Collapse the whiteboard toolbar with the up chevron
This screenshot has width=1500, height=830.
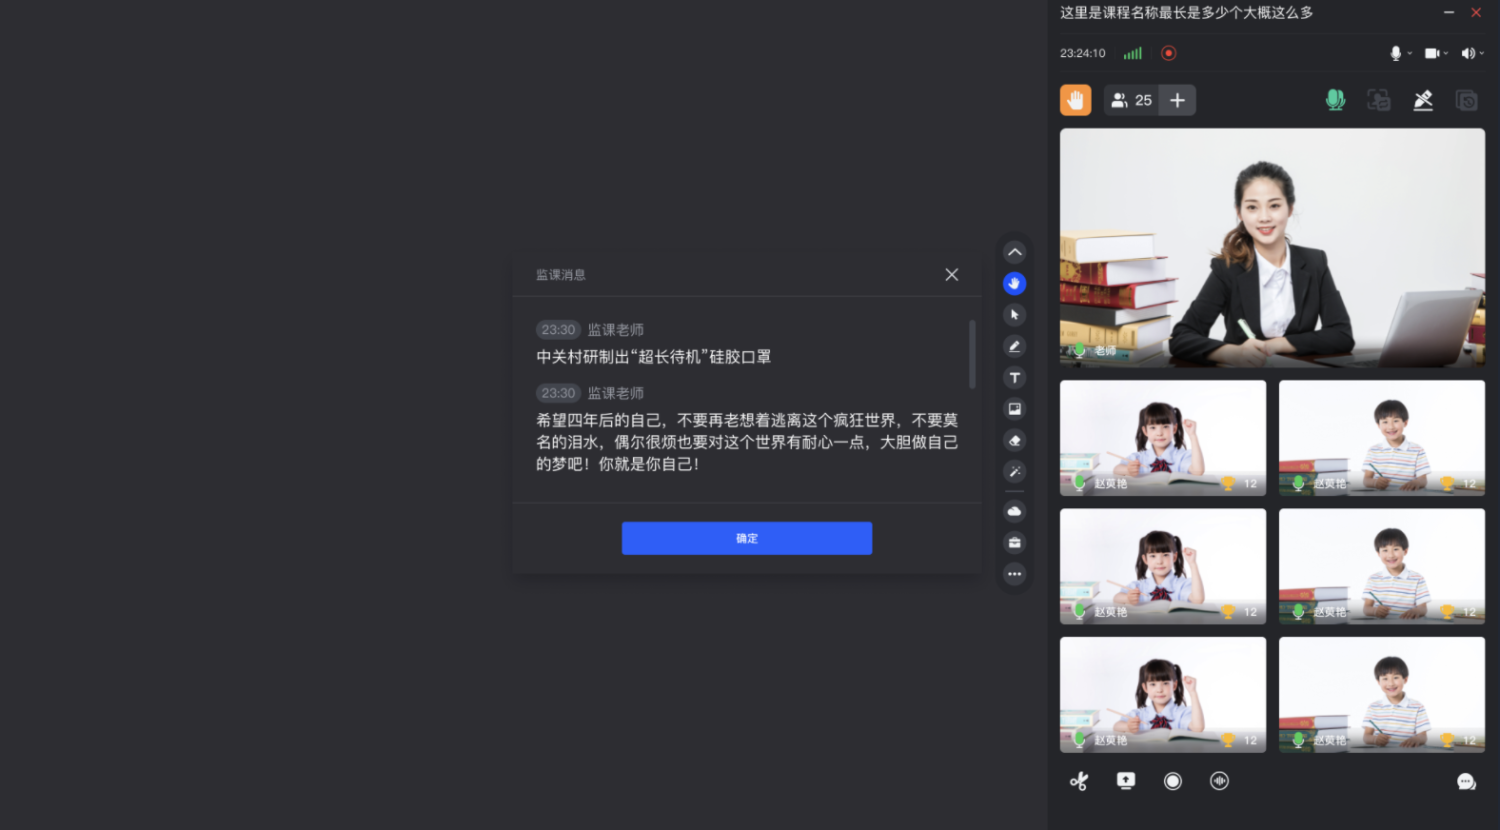click(x=1014, y=252)
